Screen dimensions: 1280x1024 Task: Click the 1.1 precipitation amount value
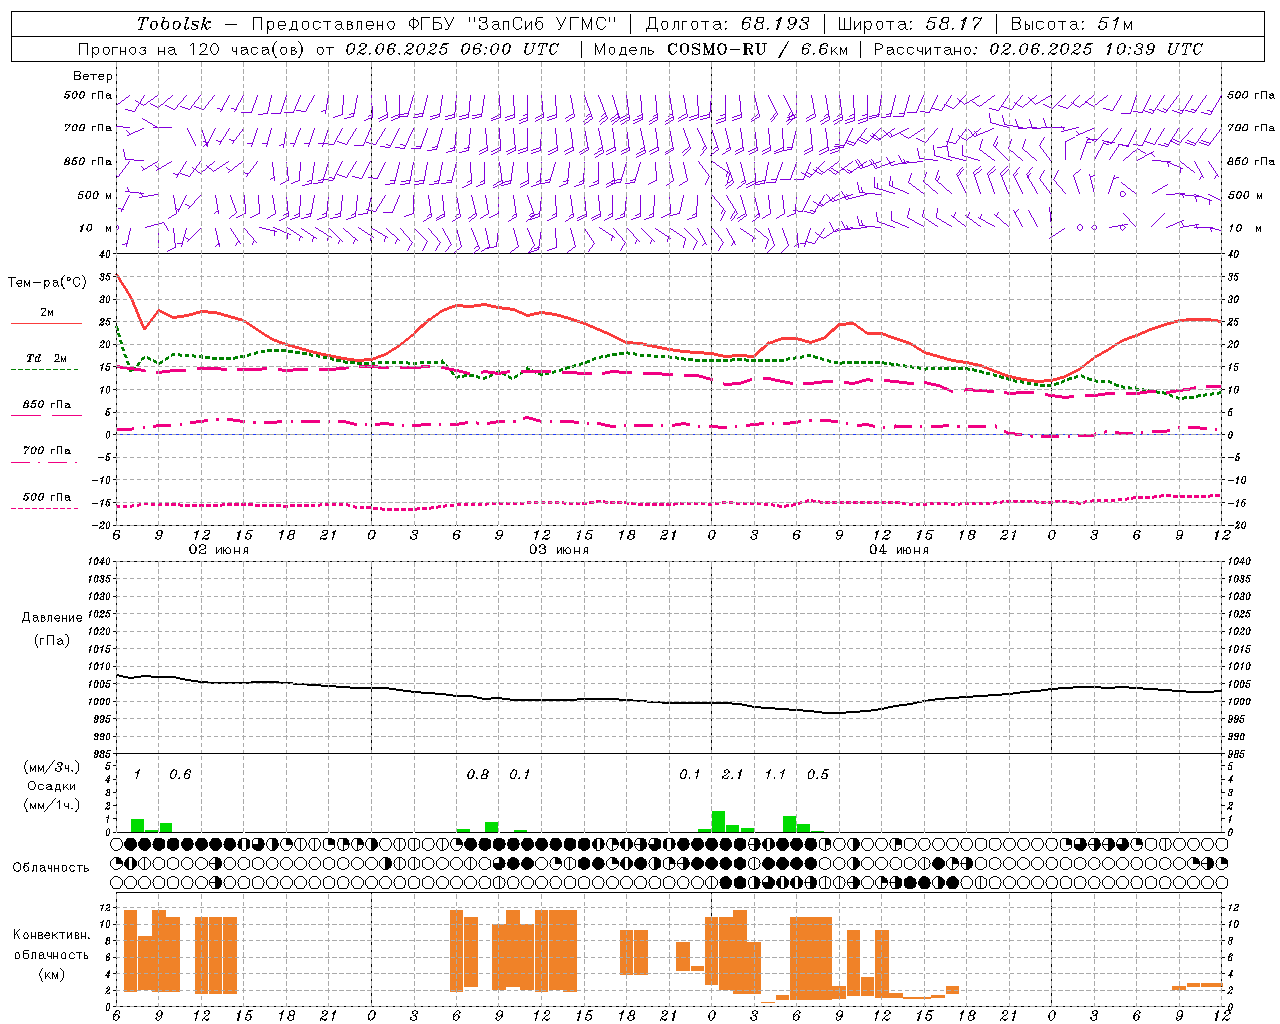775,775
